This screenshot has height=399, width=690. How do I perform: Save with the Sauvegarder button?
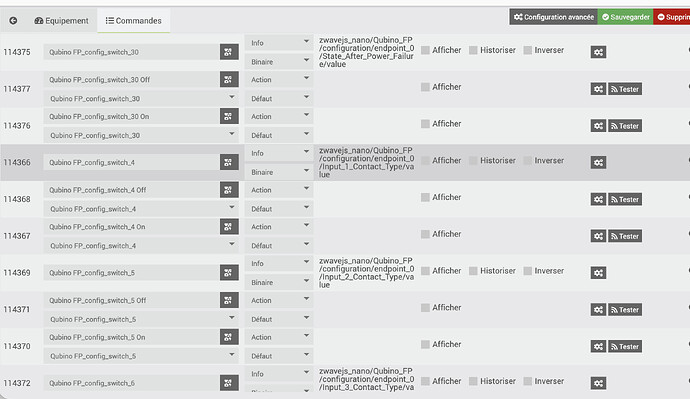pos(625,17)
